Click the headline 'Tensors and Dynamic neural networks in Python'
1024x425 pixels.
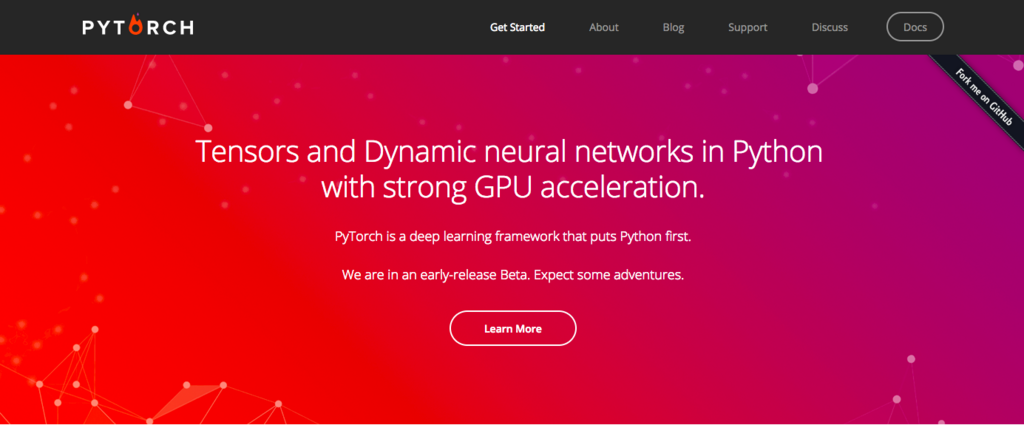(509, 152)
